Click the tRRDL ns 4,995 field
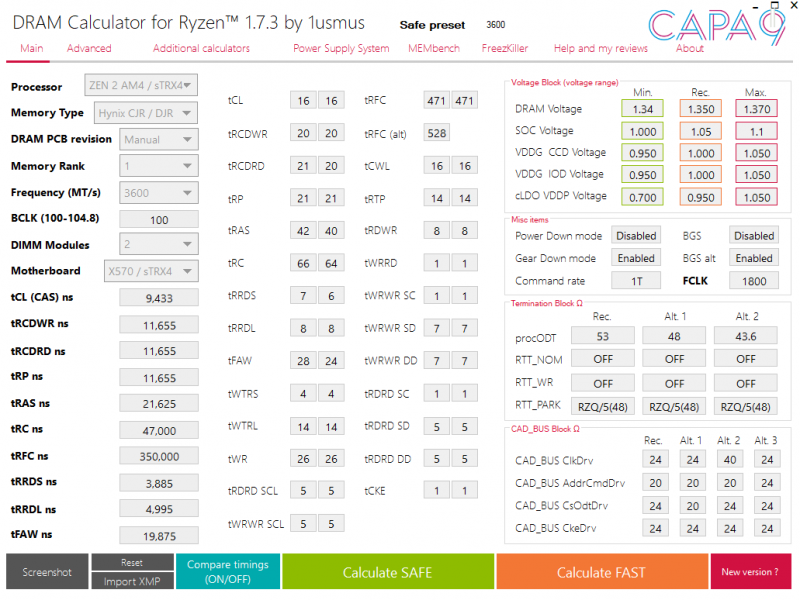 [x=159, y=509]
